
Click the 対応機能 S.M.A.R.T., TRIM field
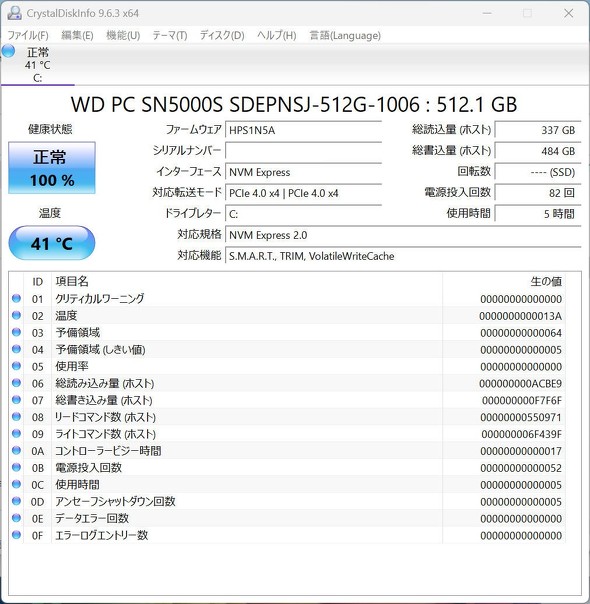click(403, 256)
